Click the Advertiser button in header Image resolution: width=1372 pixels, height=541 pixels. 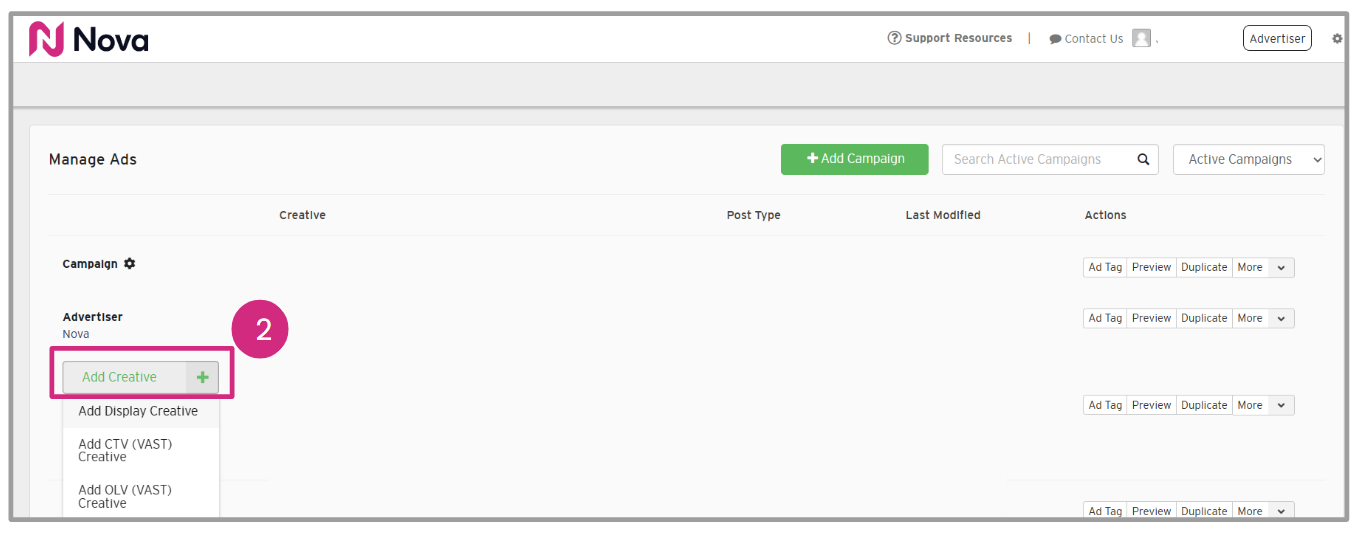[1277, 39]
